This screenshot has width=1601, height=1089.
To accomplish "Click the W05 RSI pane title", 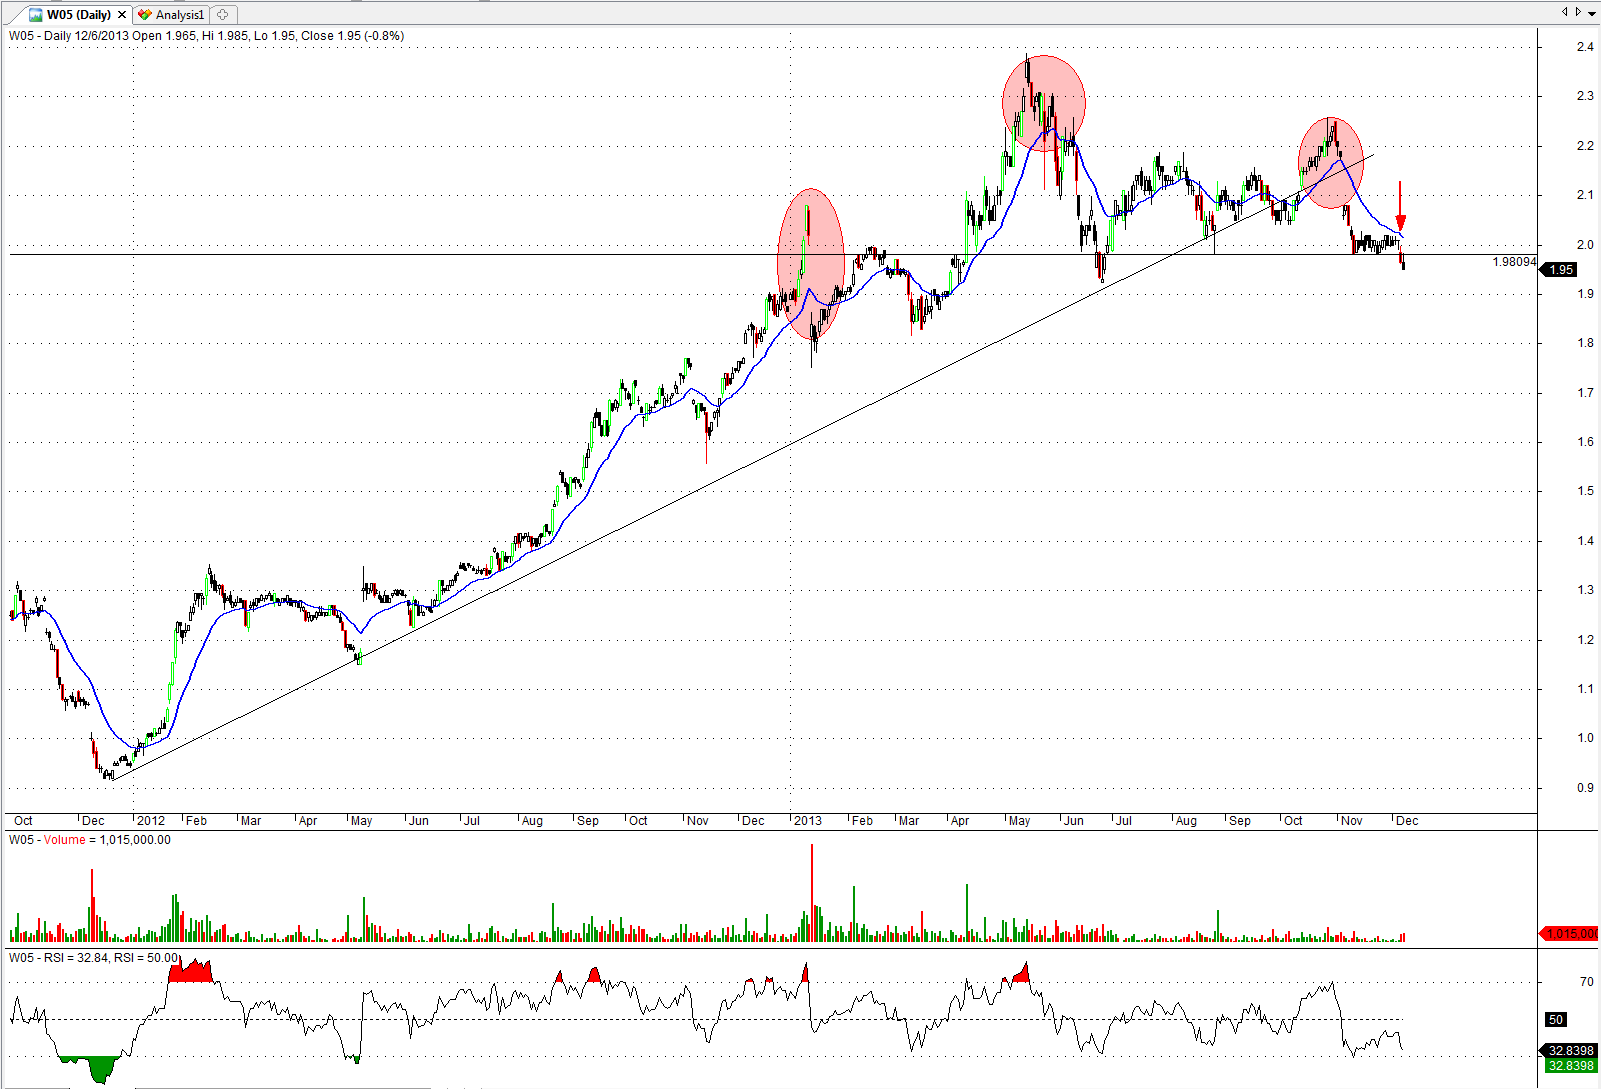I will 92,958.
